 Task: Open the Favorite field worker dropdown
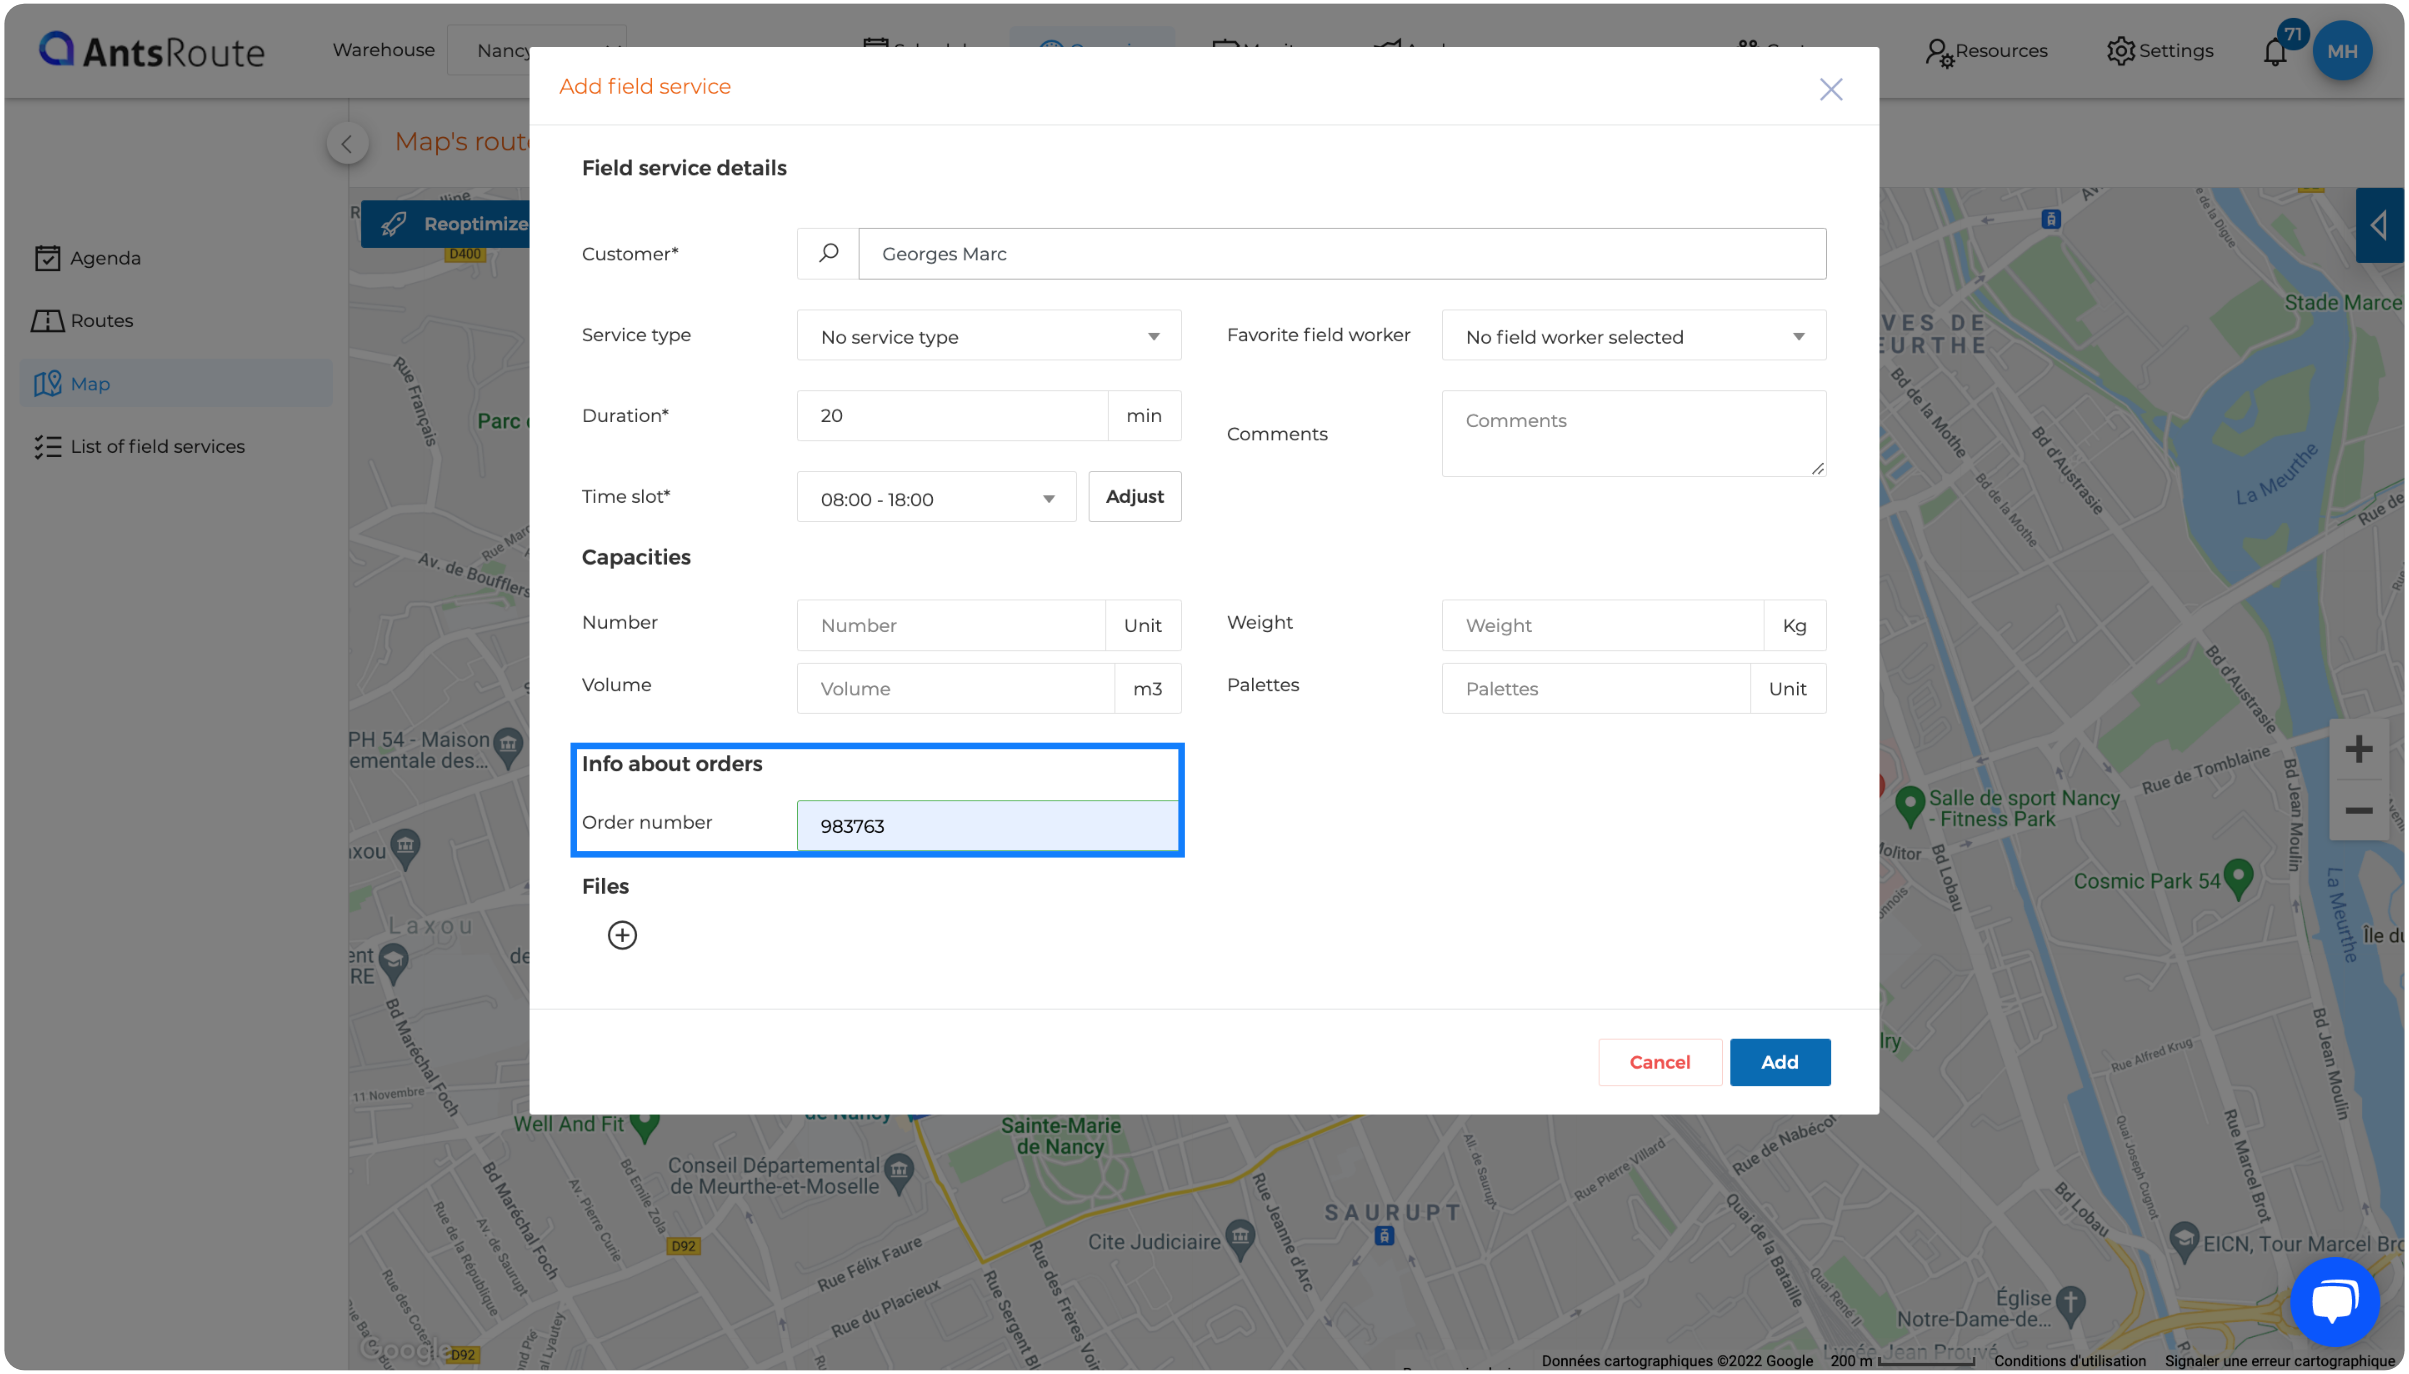[x=1634, y=336]
